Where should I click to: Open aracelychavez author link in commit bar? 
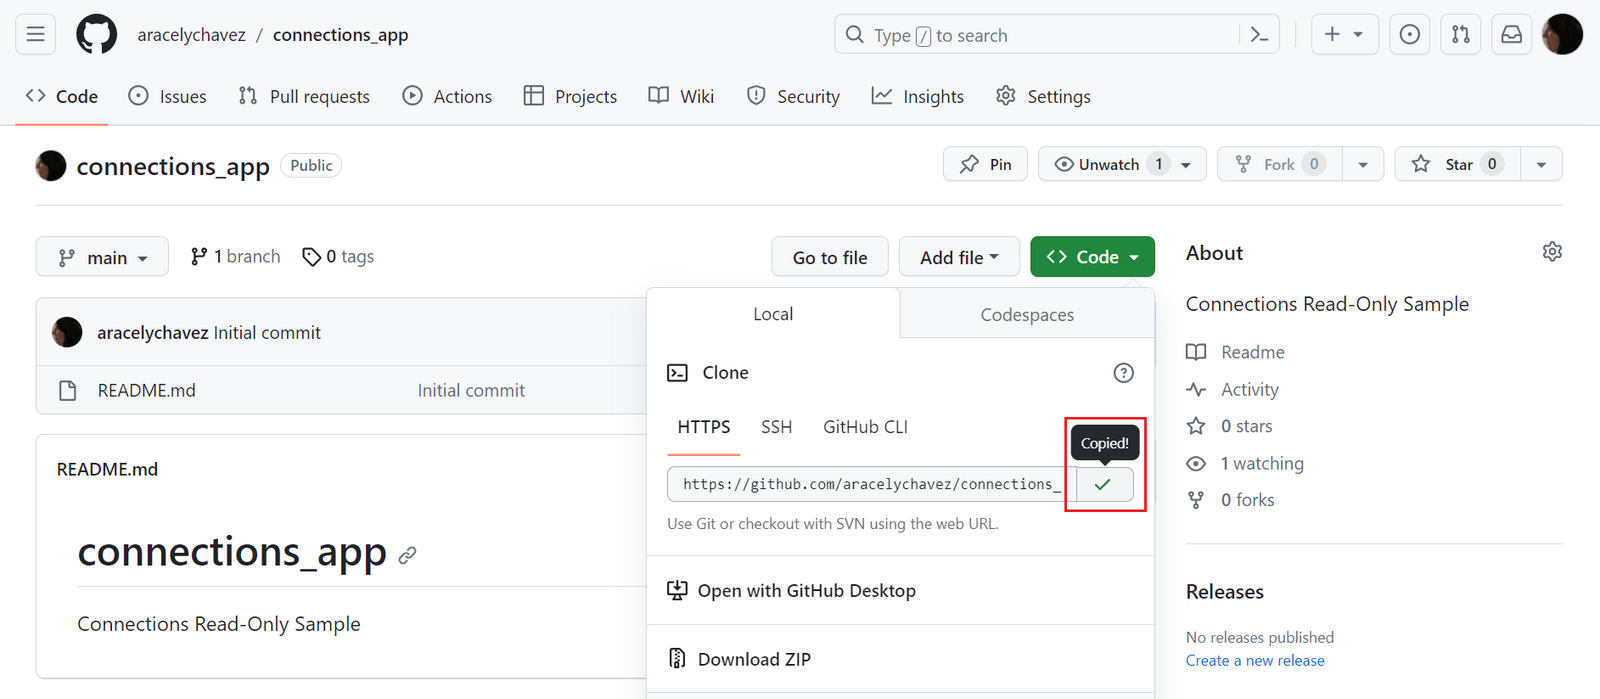(x=152, y=332)
